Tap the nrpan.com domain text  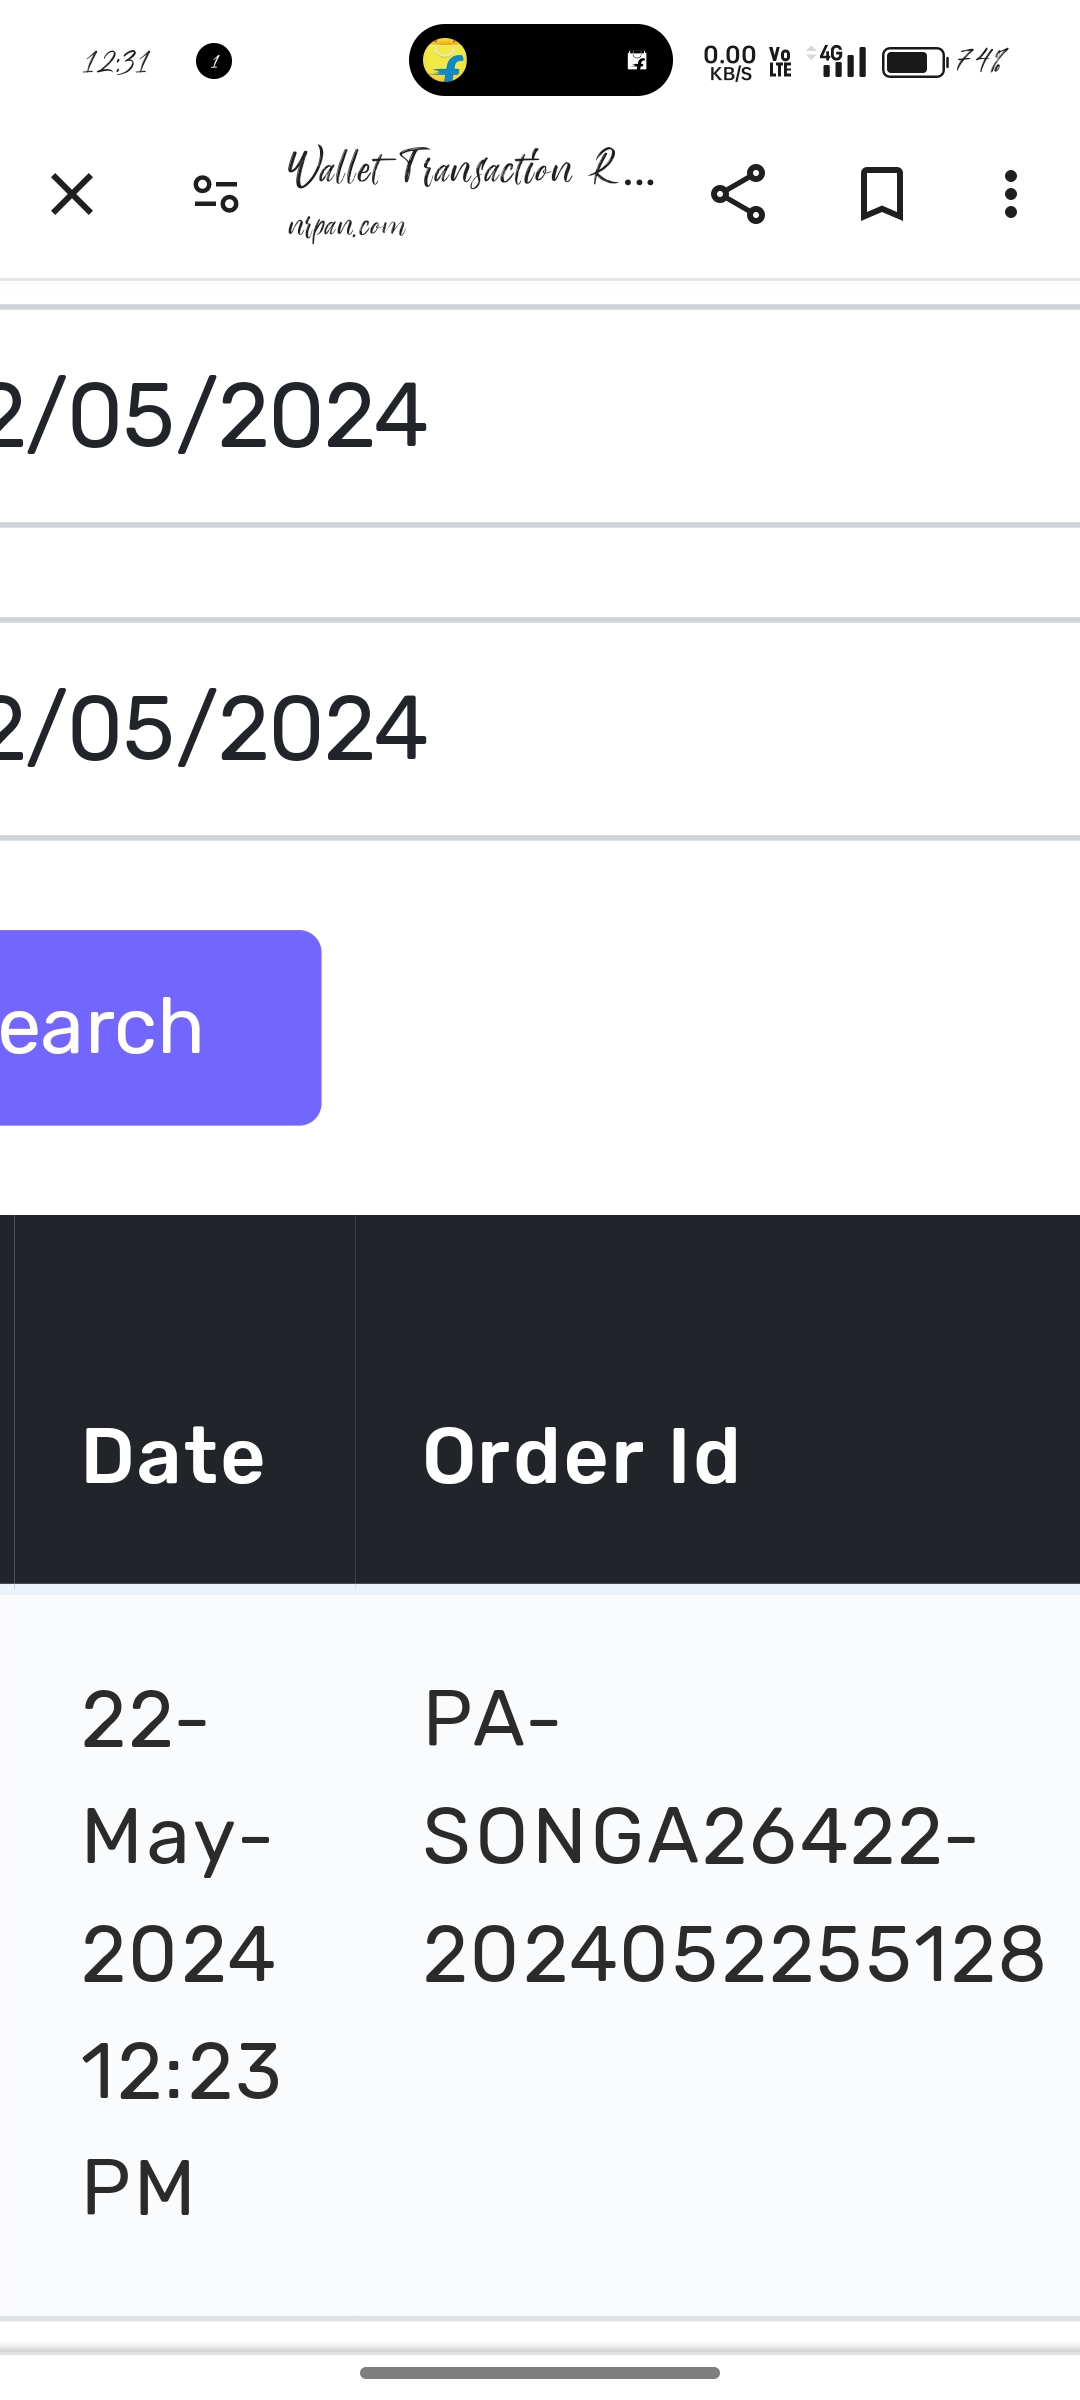[x=346, y=227]
